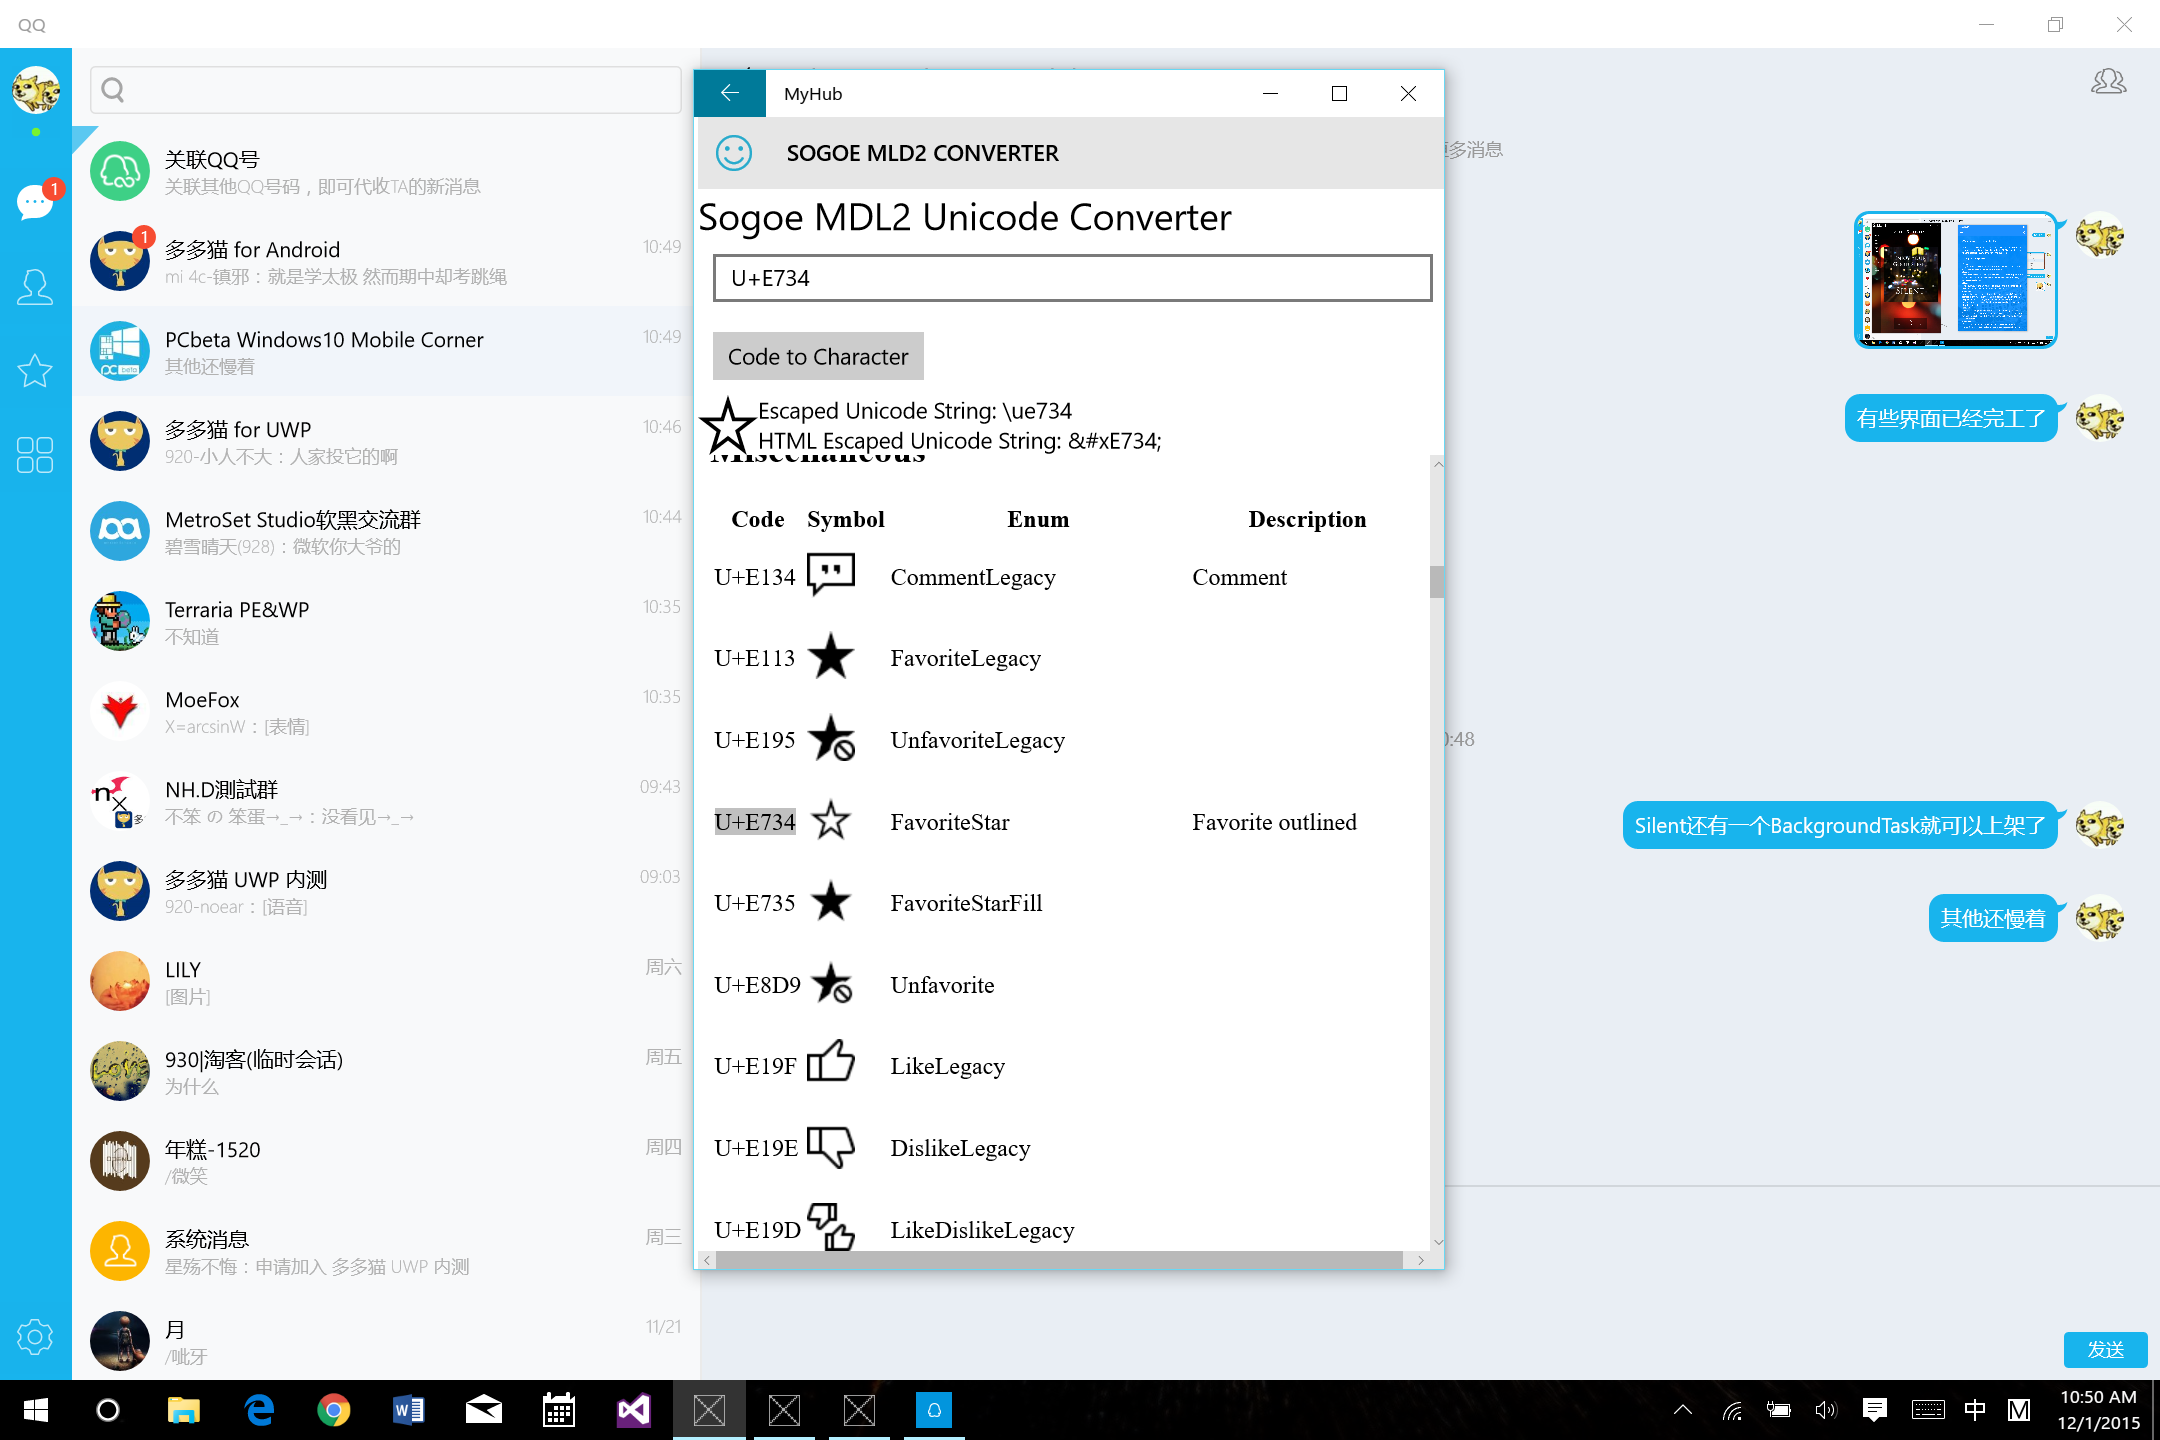
Task: Open the QQ apps grid sidebar icon
Action: pyautogui.click(x=35, y=455)
